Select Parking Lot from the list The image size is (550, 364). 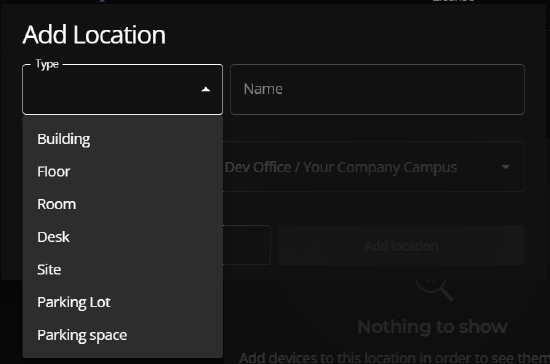[x=122, y=302]
